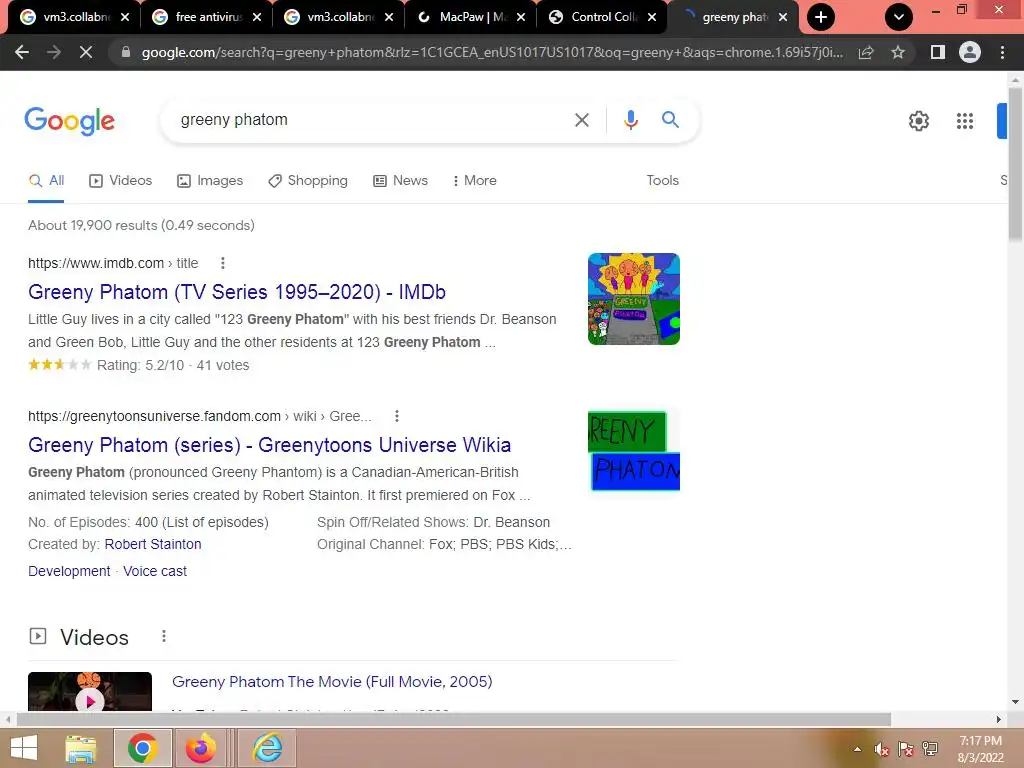This screenshot has height=768, width=1024.
Task: Click the horizontal scrollbar thumb
Action: click(x=454, y=720)
